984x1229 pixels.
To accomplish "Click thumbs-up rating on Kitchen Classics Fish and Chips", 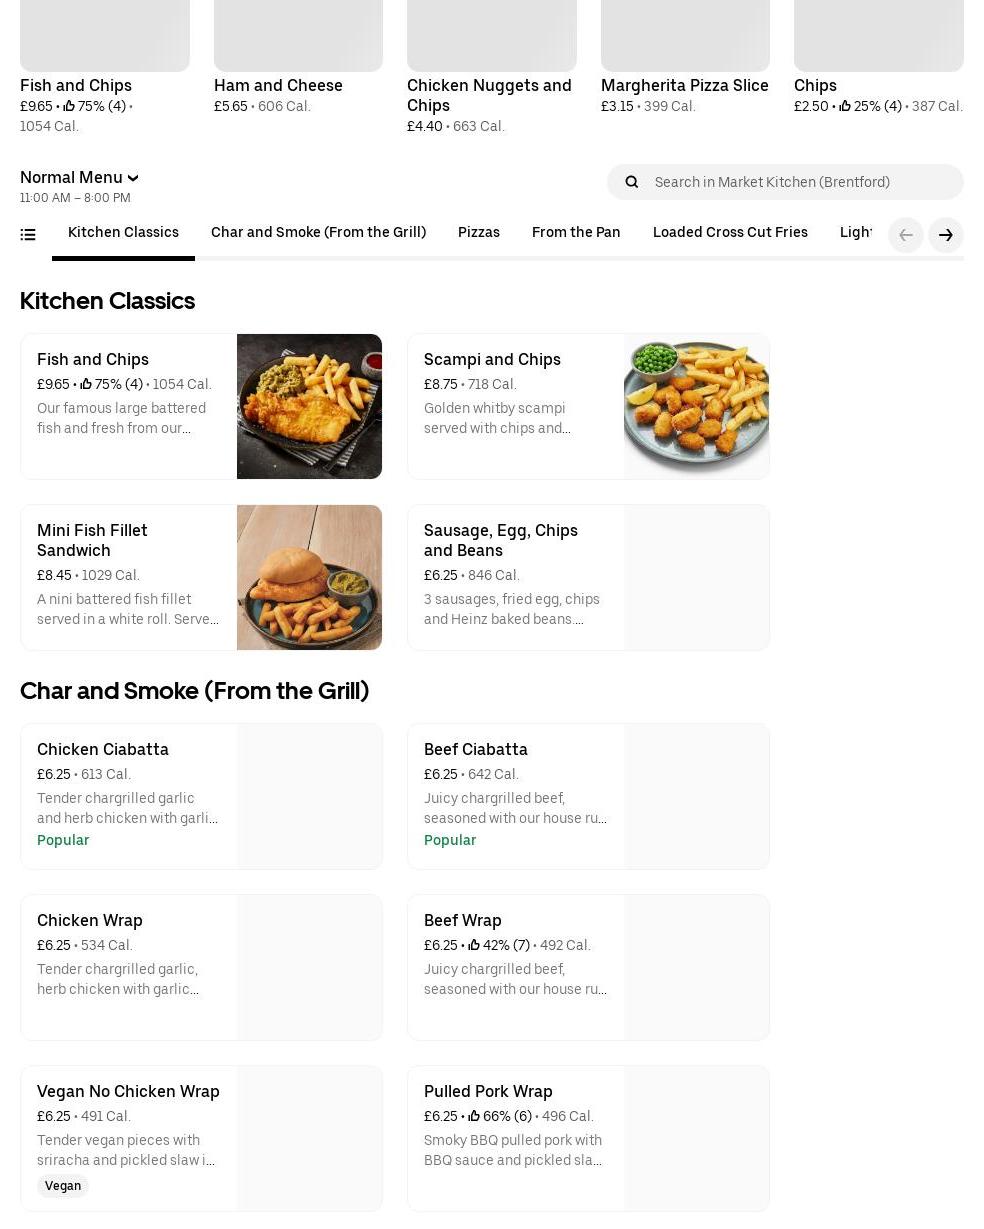I will tap(87, 384).
